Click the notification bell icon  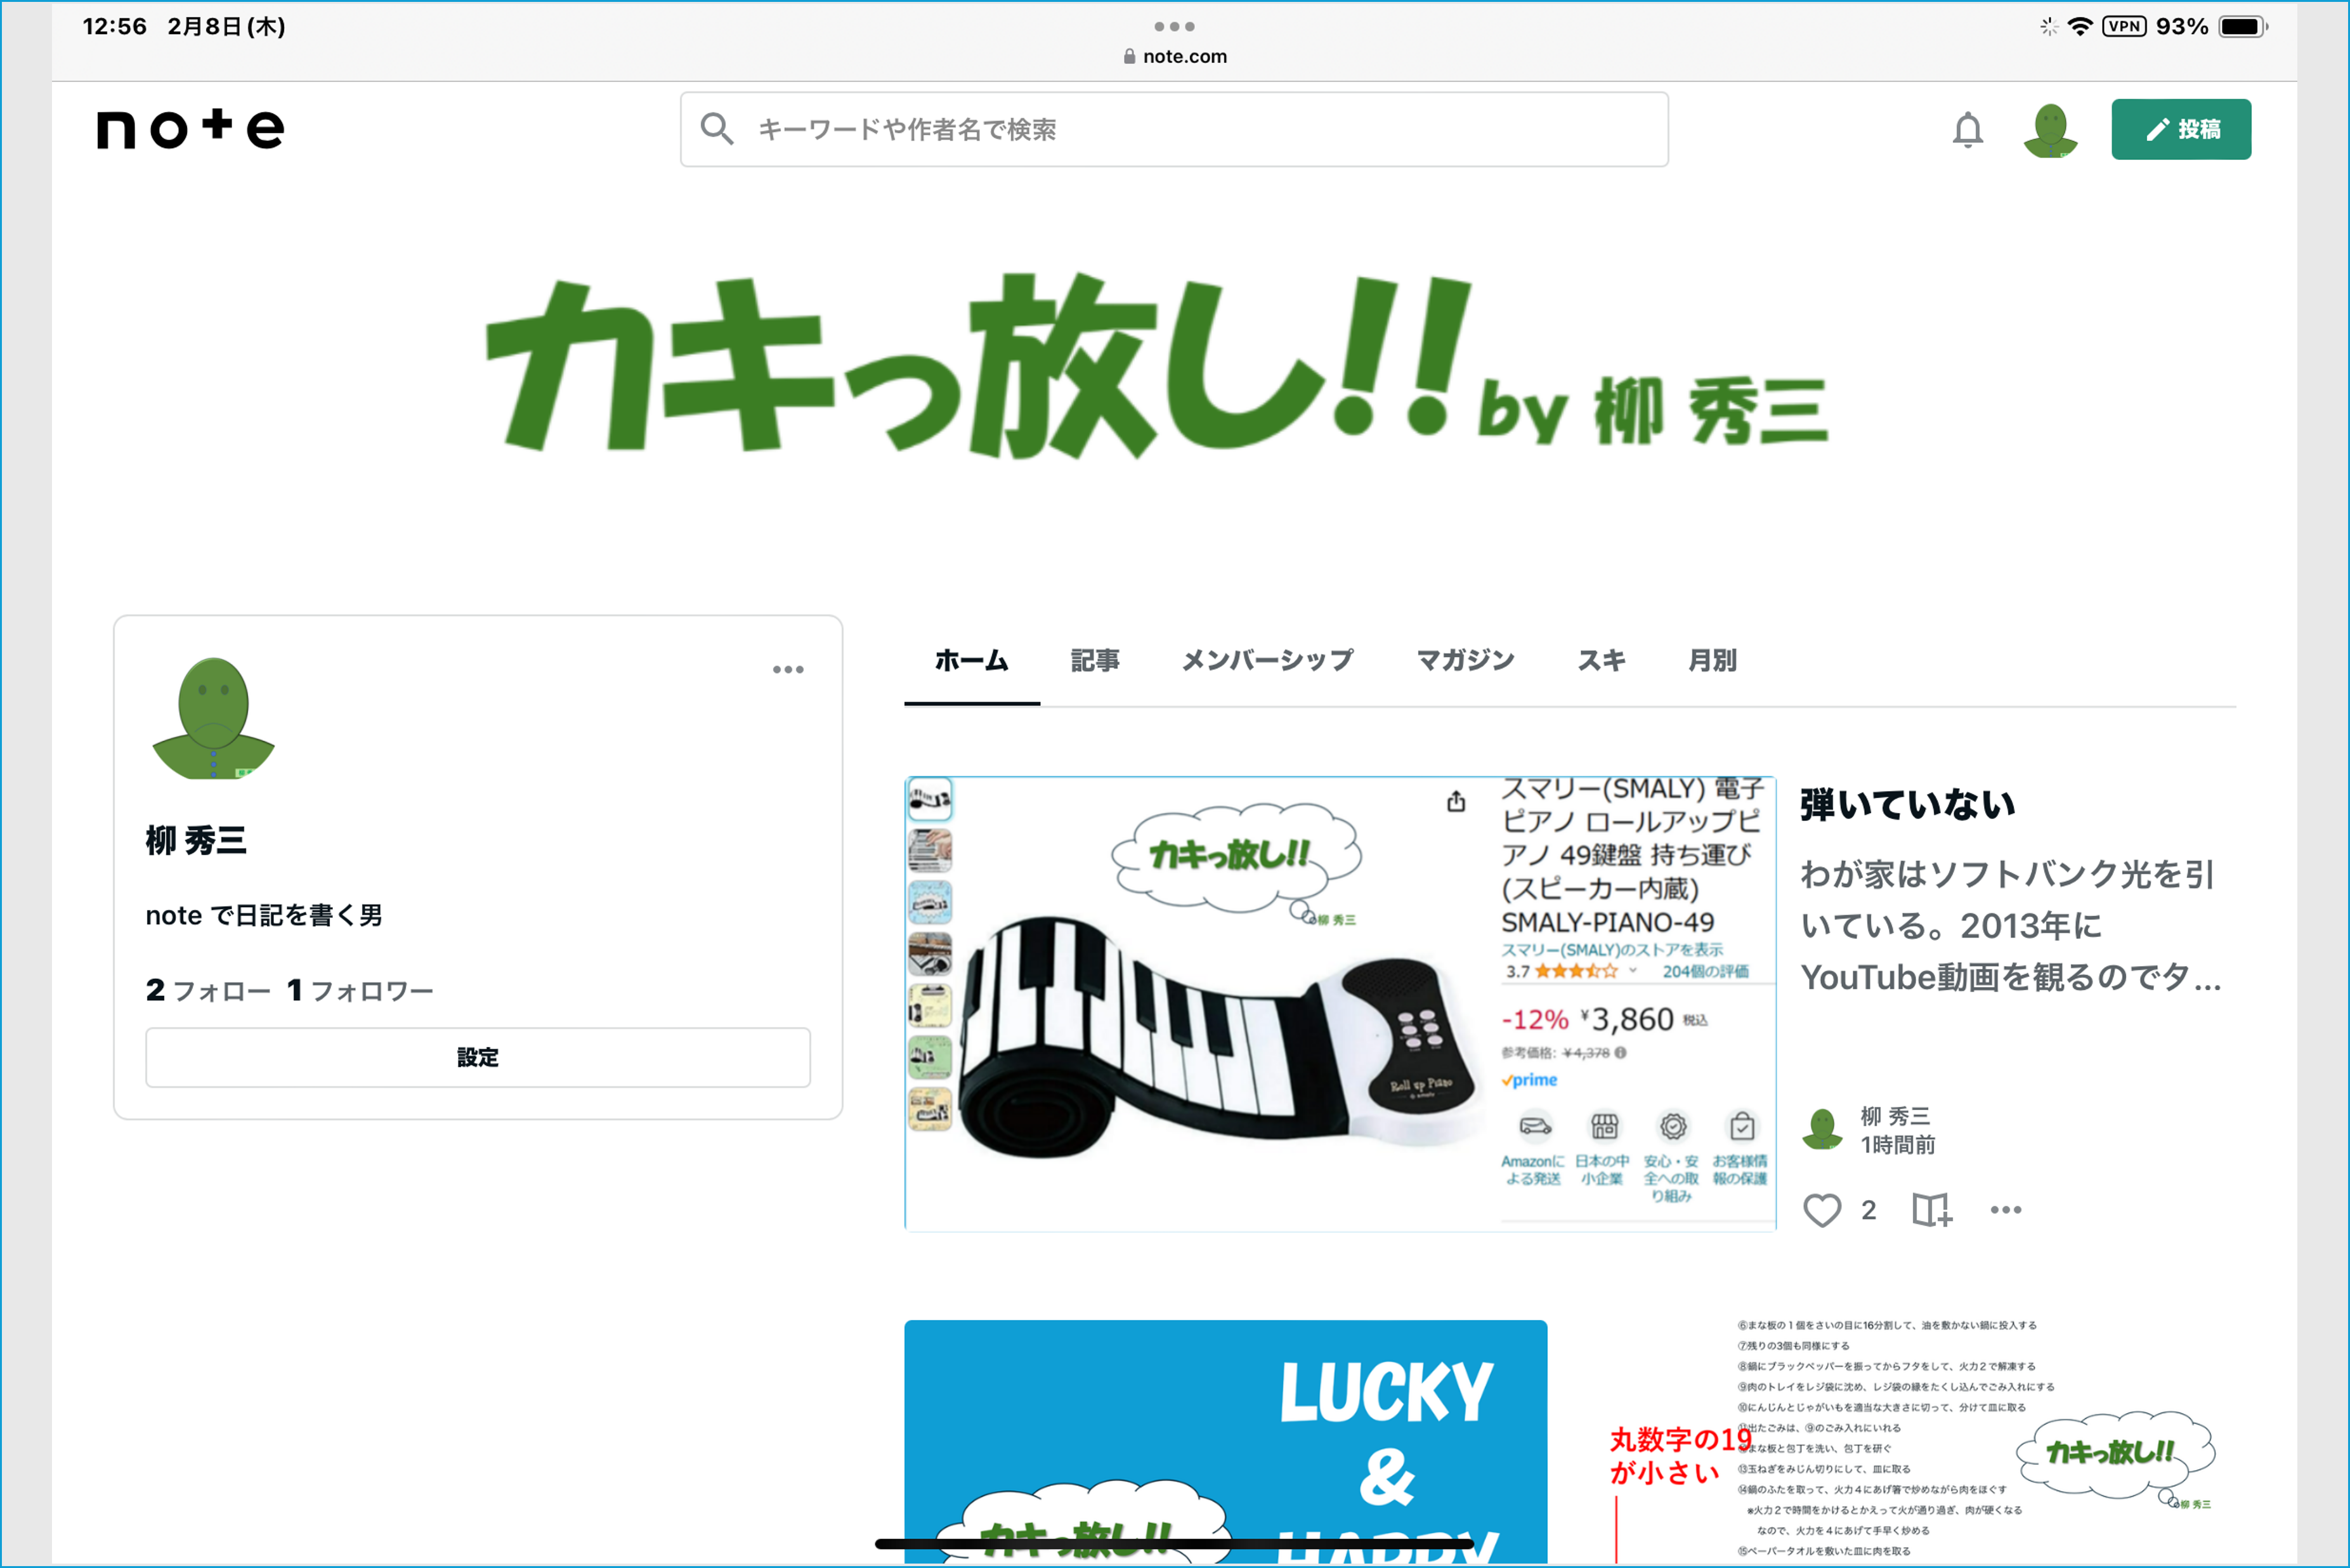pyautogui.click(x=1967, y=130)
